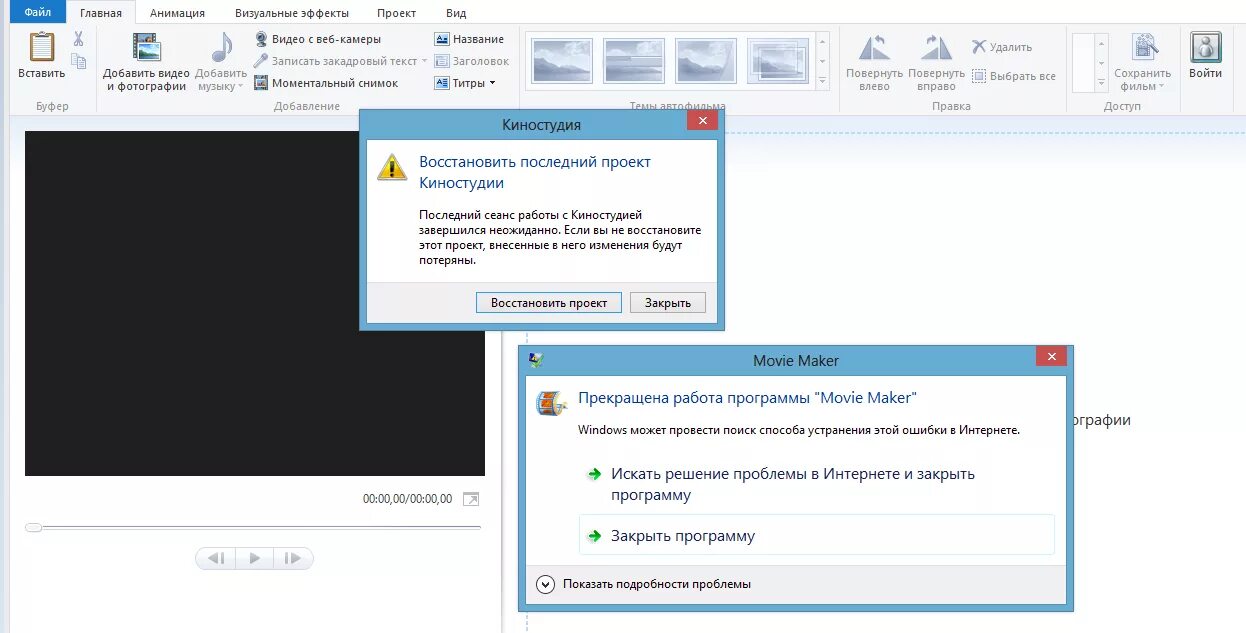Go to the next frame

293,558
